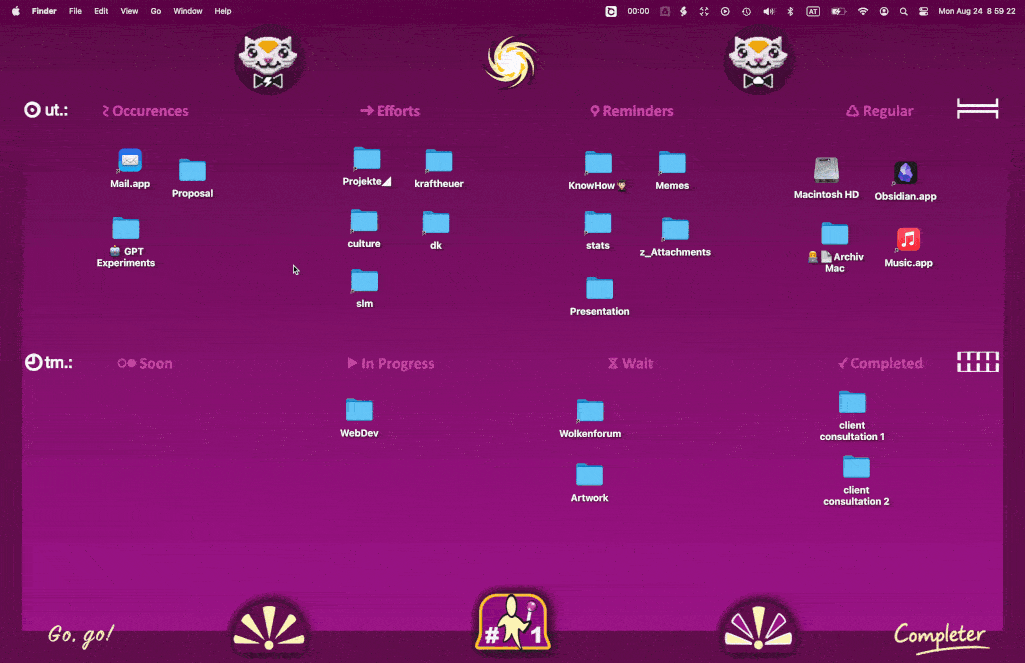Click the date and time display
The image size is (1025, 663).
[977, 11]
